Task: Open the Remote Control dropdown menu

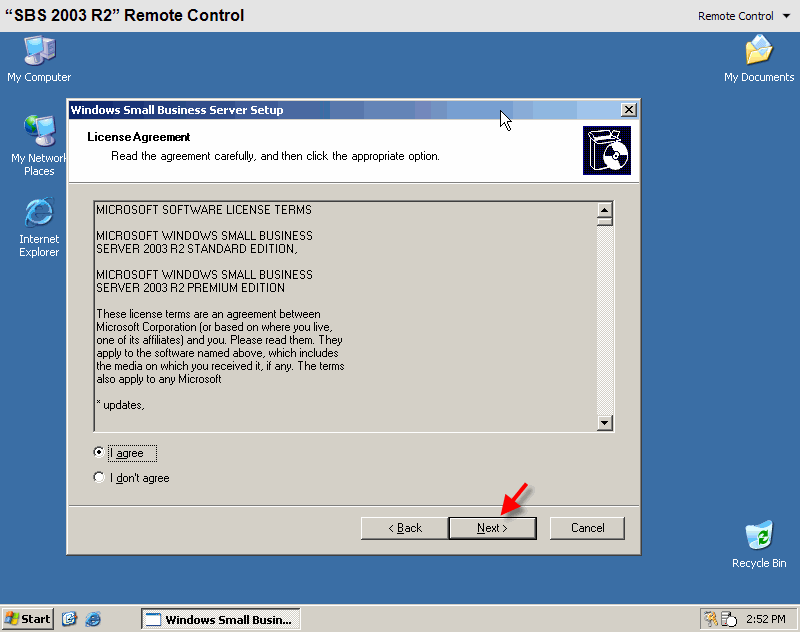Action: click(x=743, y=16)
